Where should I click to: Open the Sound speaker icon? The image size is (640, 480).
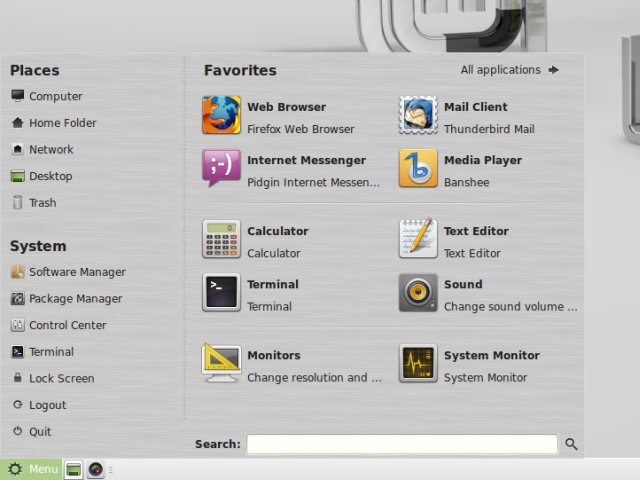tap(418, 292)
